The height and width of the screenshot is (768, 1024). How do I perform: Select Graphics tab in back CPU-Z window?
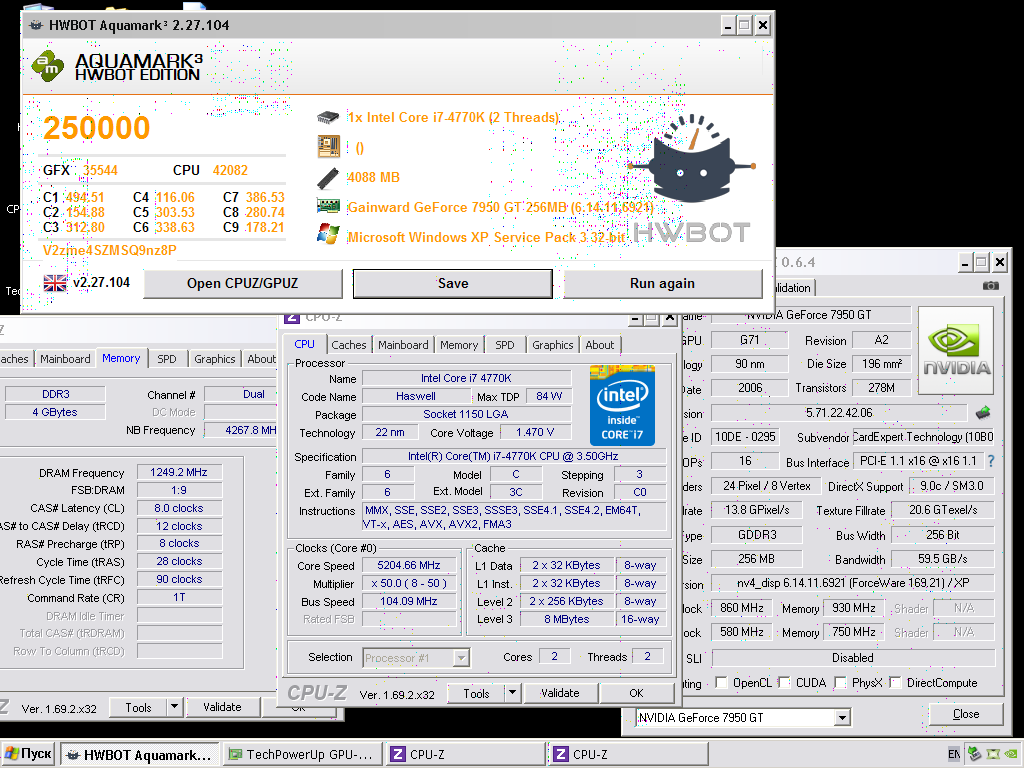214,359
